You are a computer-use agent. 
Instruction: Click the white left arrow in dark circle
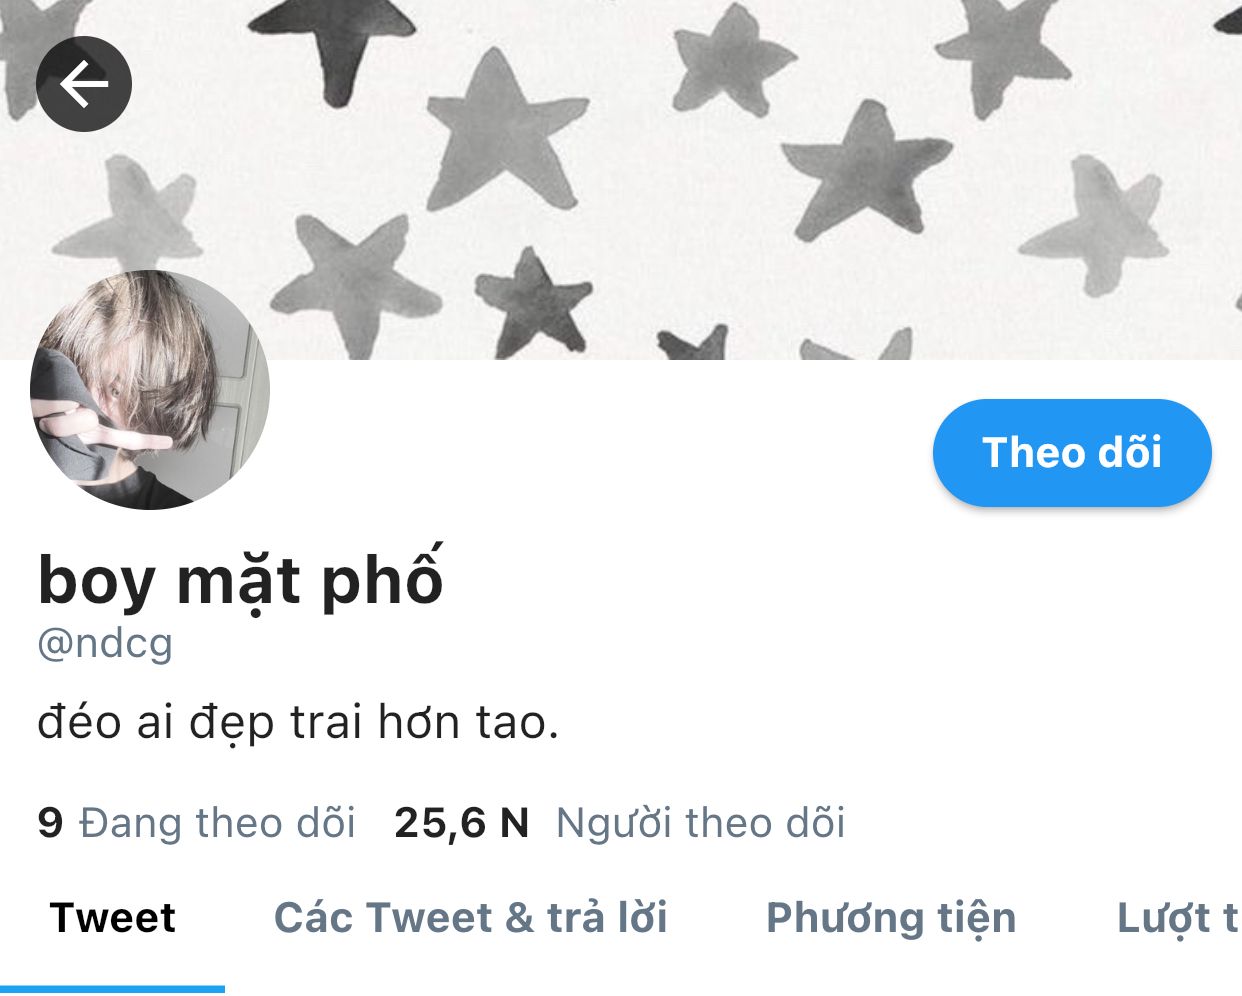tap(84, 84)
